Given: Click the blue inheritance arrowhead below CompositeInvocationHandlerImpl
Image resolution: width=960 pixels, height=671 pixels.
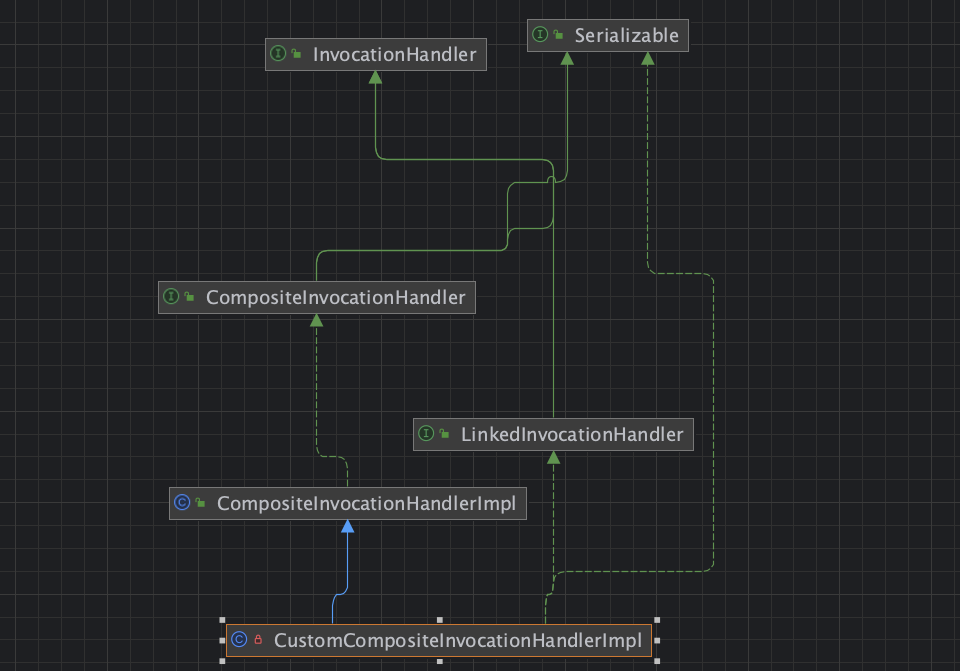Looking at the screenshot, I should coord(347,527).
